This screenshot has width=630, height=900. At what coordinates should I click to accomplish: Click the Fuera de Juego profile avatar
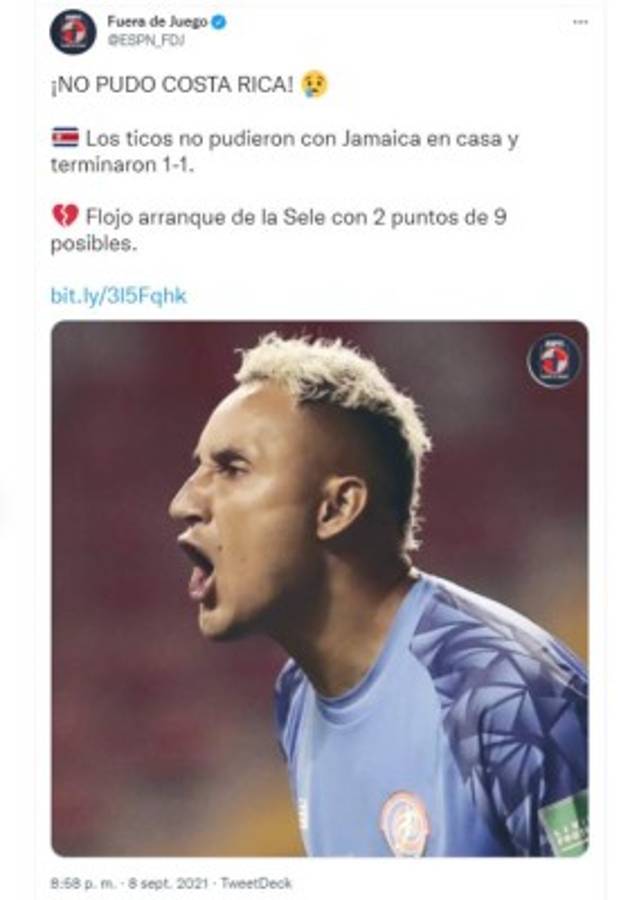point(73,32)
